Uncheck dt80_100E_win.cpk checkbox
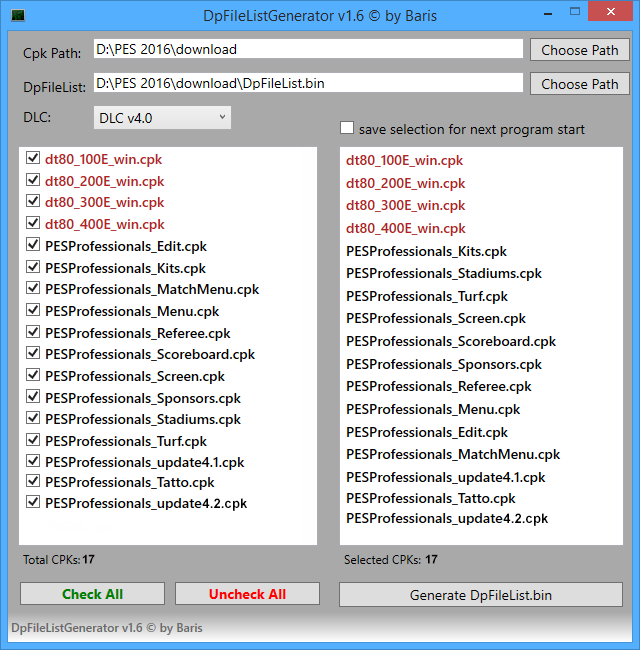 tap(33, 158)
